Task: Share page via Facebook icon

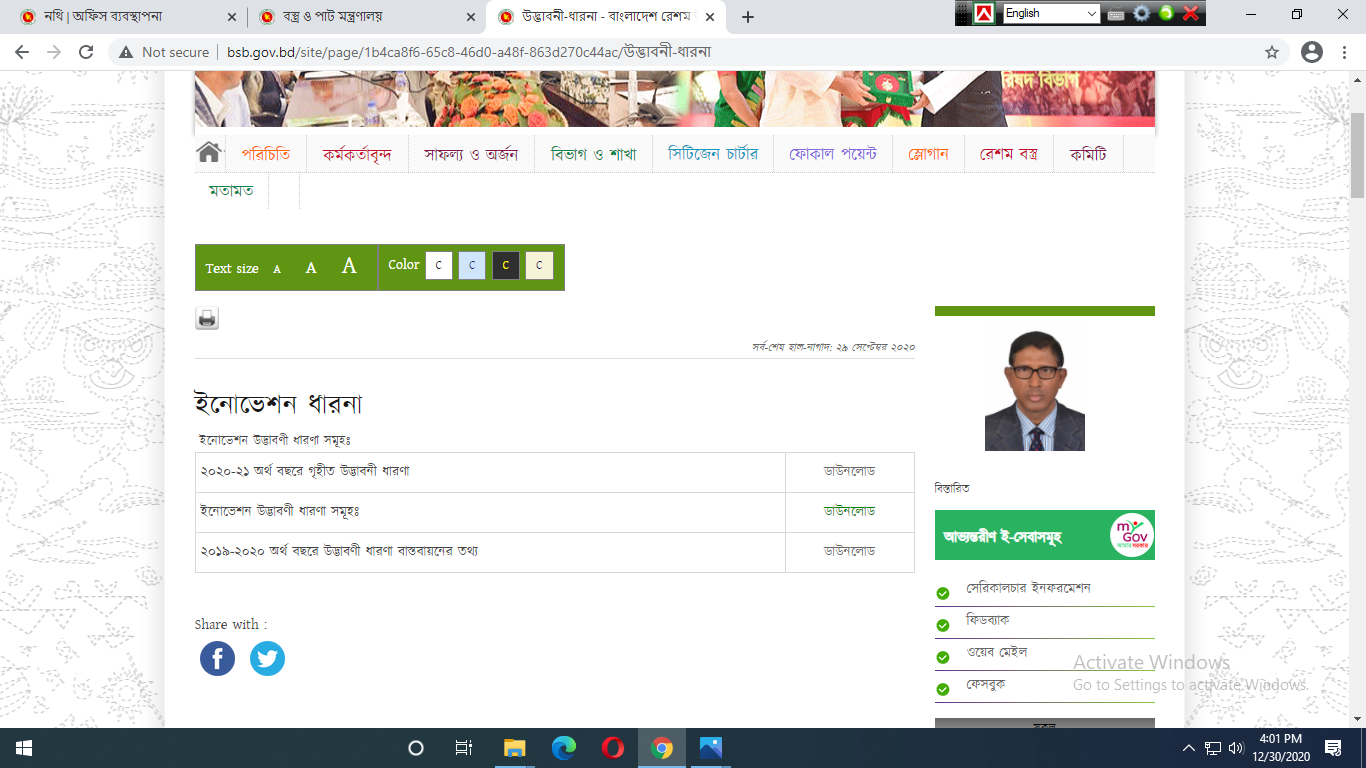Action: pos(217,658)
